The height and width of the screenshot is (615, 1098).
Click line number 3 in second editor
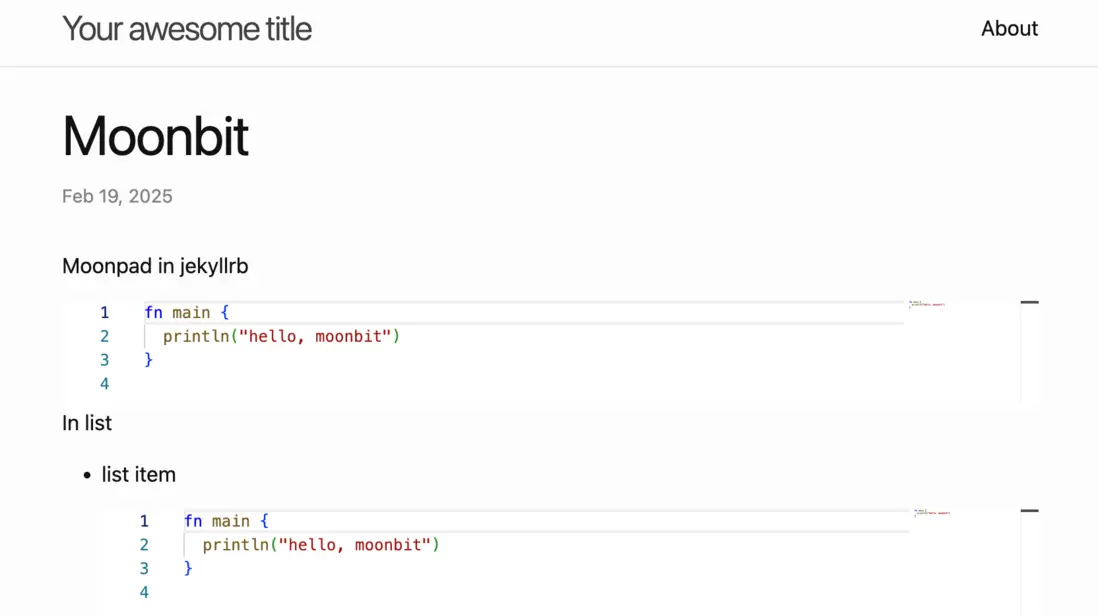pyautogui.click(x=144, y=568)
